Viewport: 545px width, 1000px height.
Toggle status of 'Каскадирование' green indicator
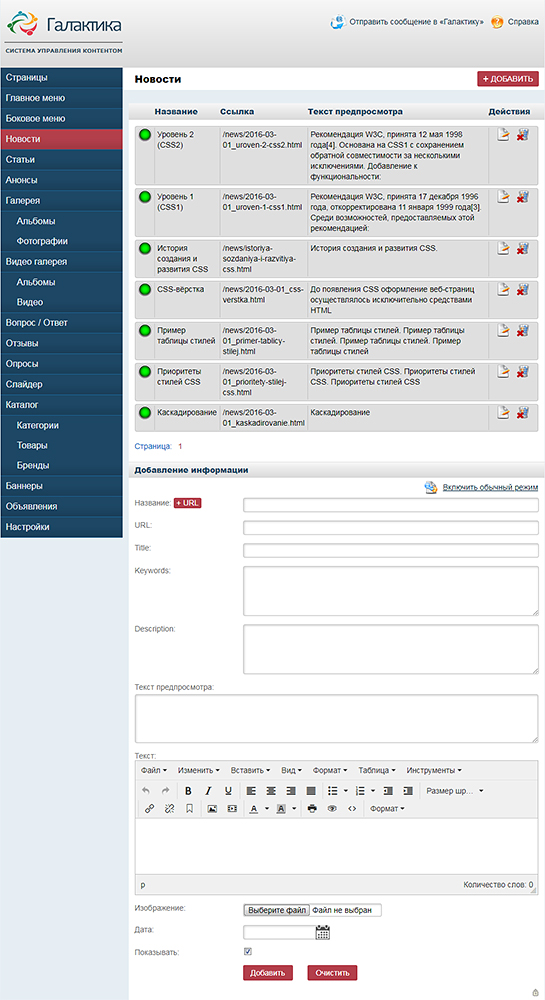[145, 413]
